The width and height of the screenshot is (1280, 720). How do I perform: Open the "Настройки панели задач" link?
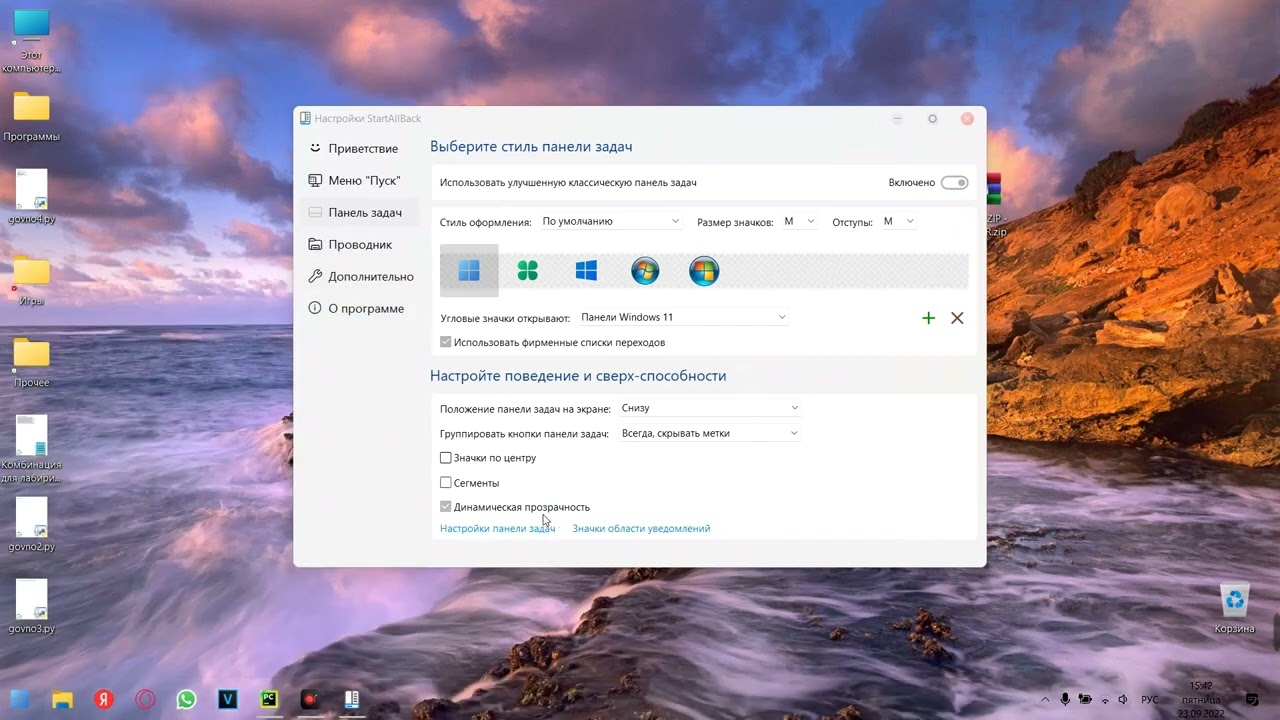(x=498, y=528)
